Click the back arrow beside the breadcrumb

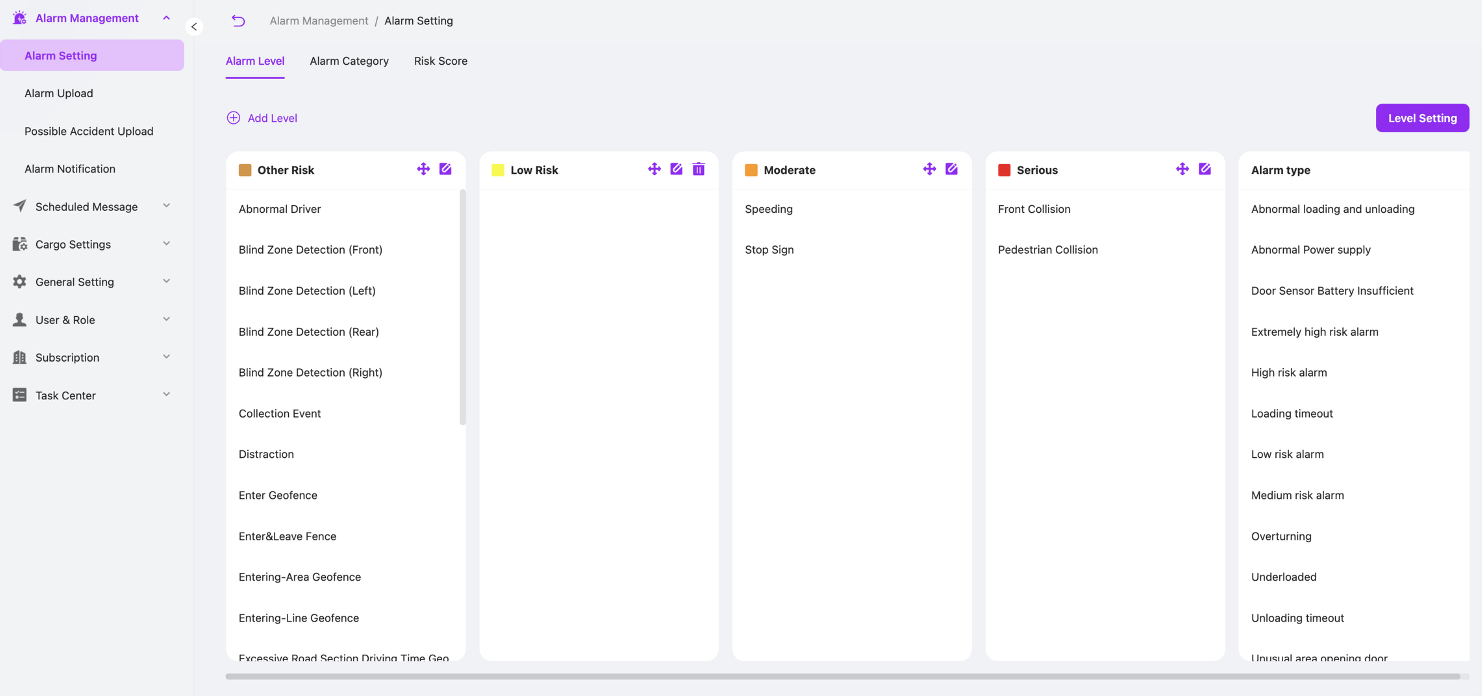238,20
